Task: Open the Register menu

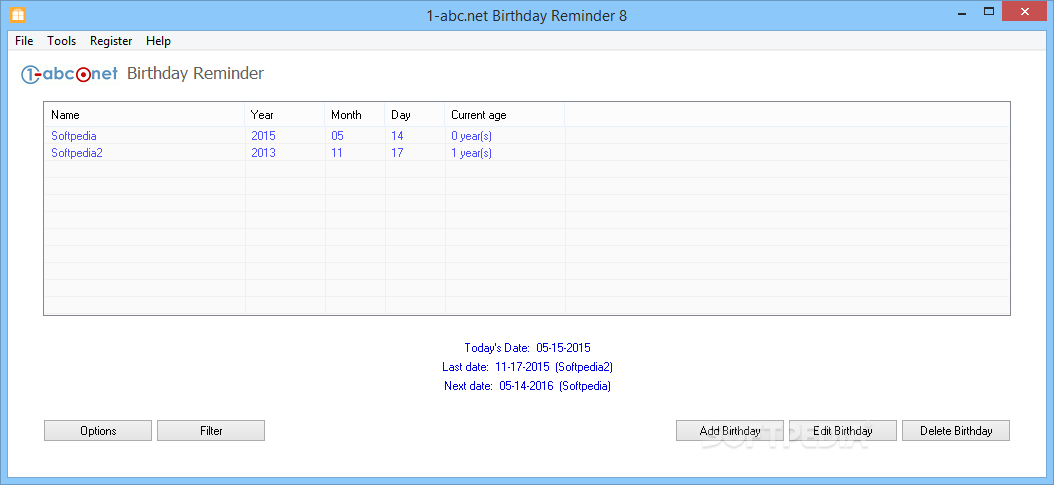Action: [x=111, y=41]
